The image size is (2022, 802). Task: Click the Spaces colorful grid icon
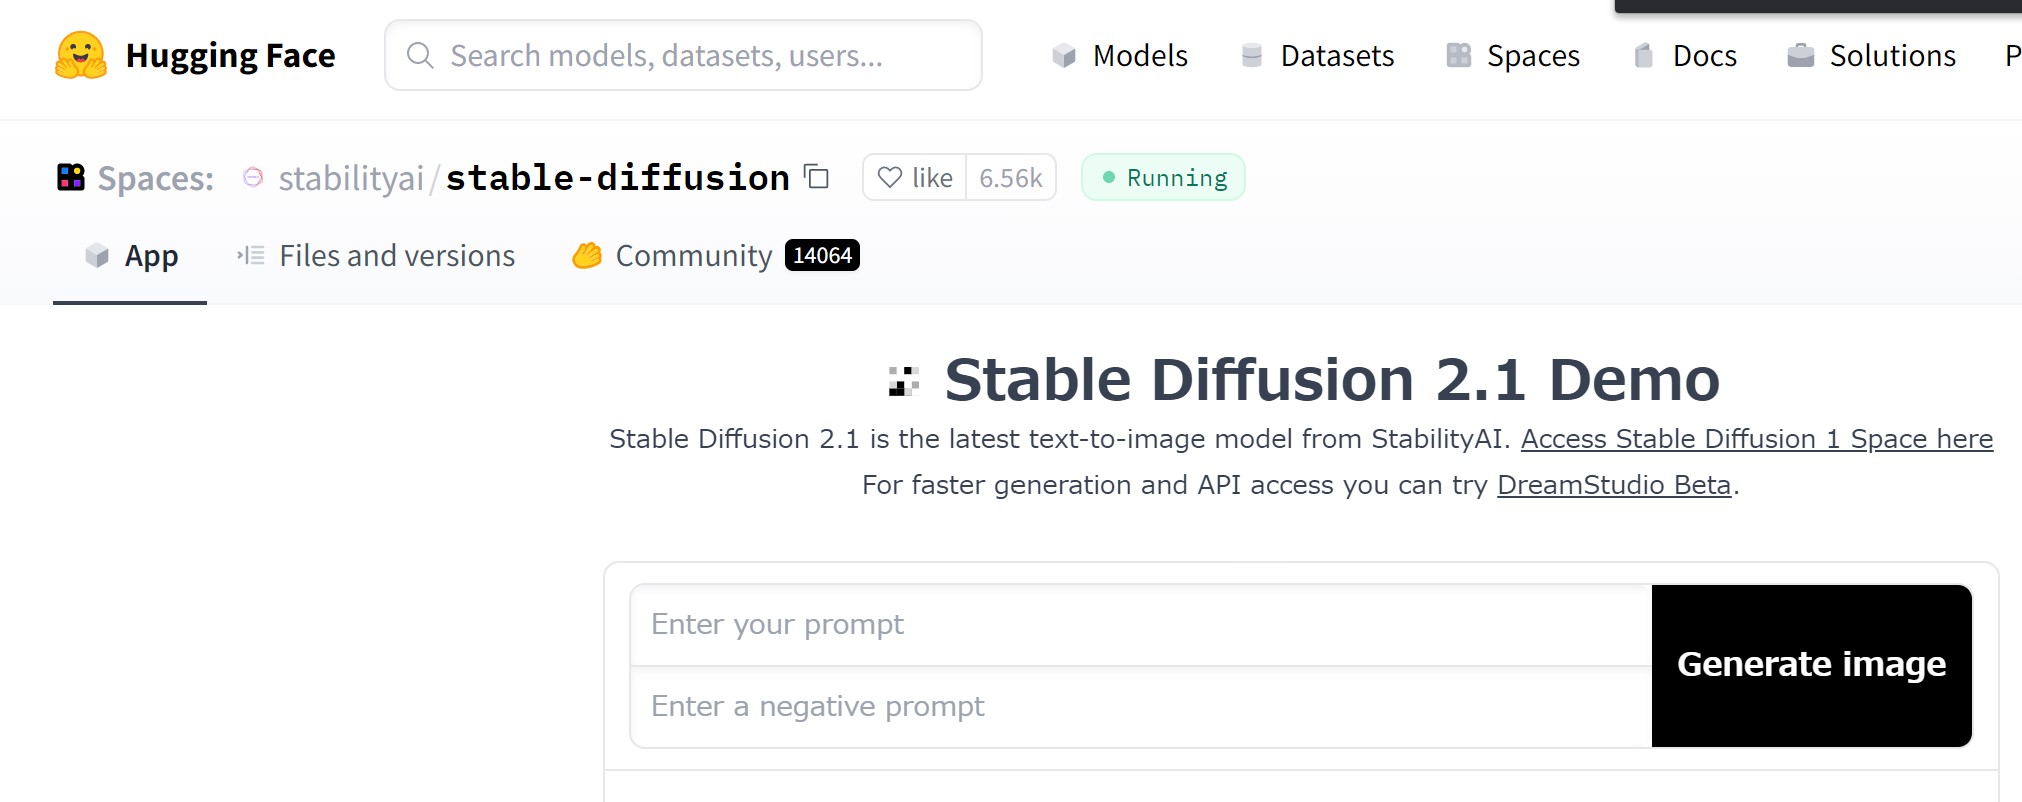point(71,177)
